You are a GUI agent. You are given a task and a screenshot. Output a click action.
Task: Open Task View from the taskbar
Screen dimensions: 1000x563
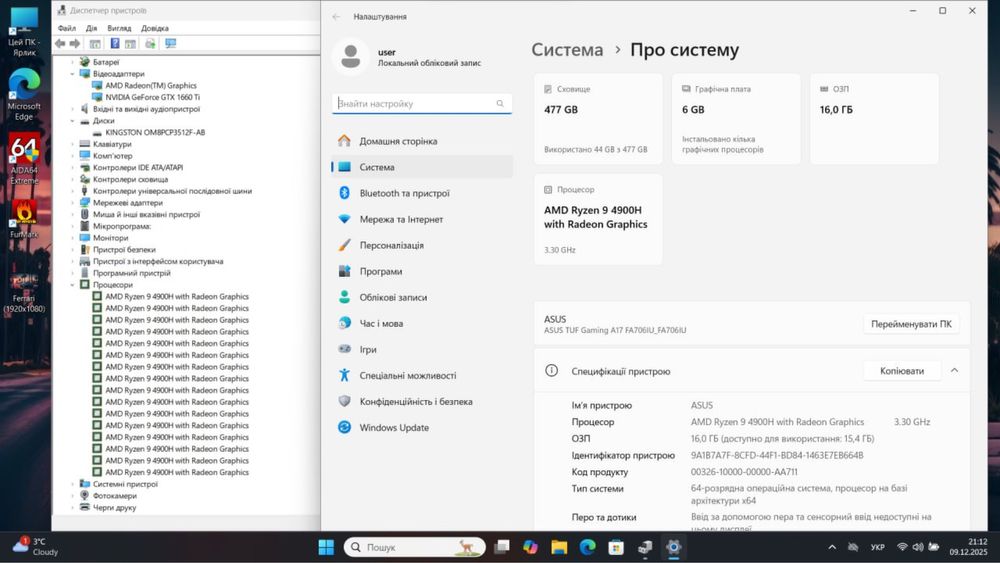click(502, 547)
